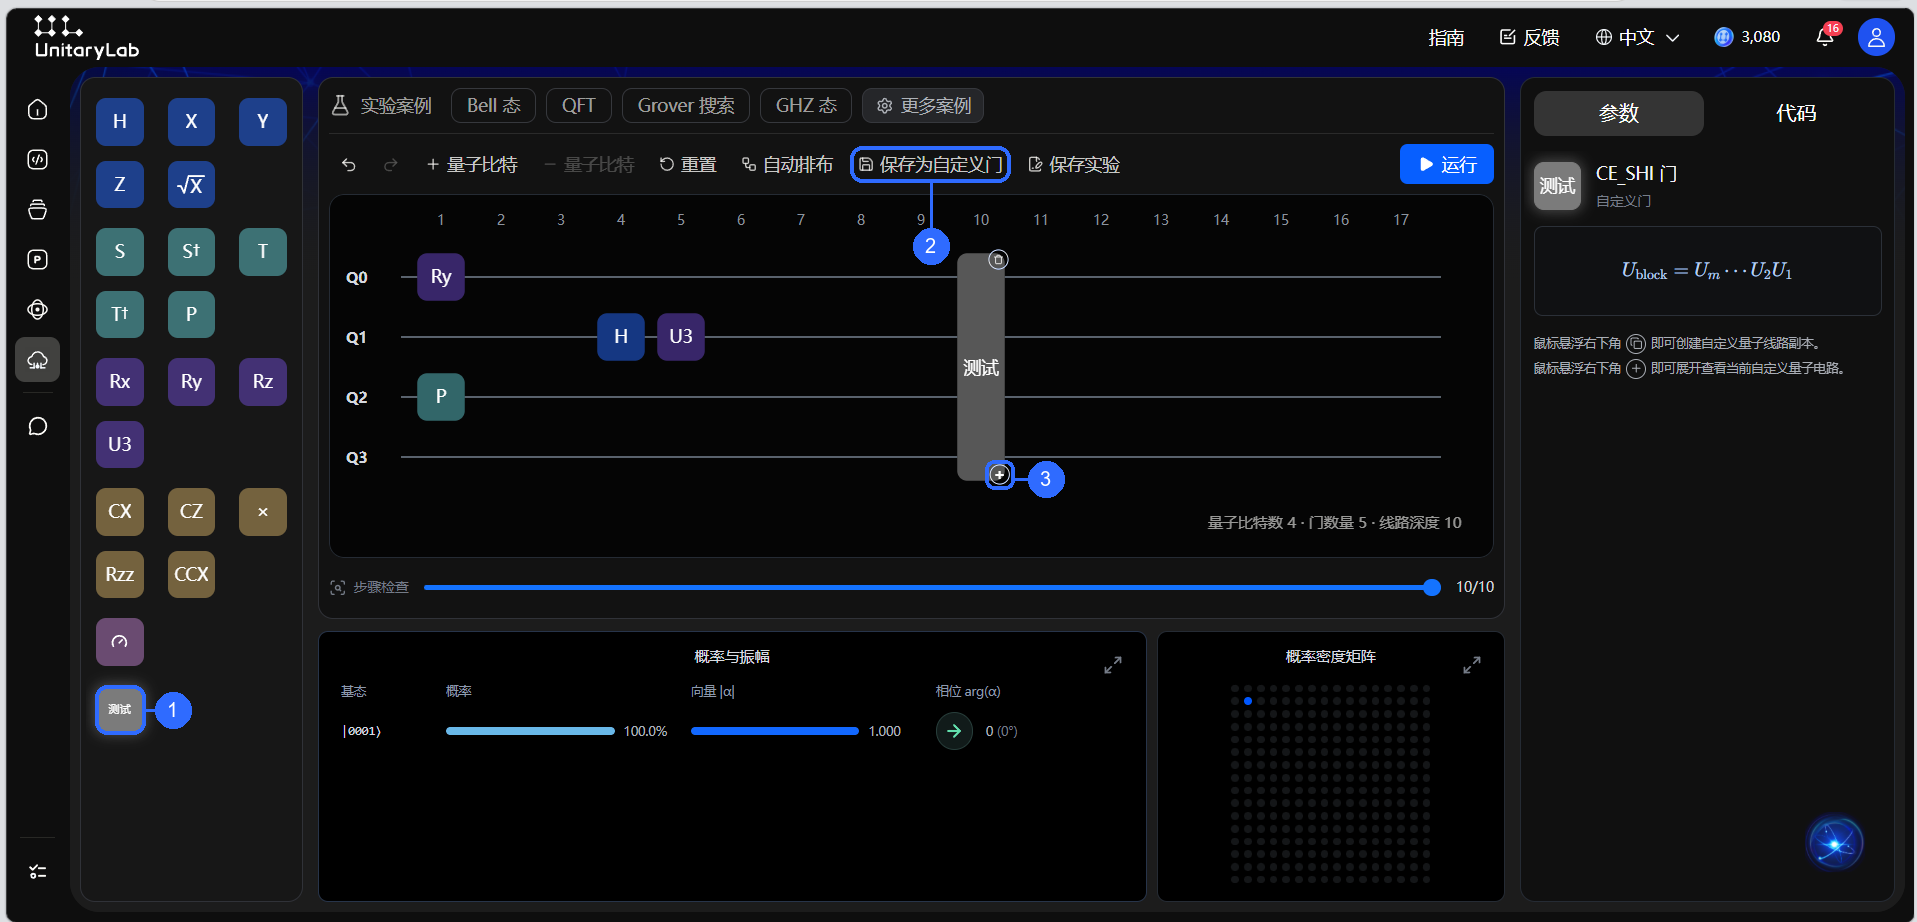Select the H gate in the palette
This screenshot has height=922, width=1917.
coord(120,122)
